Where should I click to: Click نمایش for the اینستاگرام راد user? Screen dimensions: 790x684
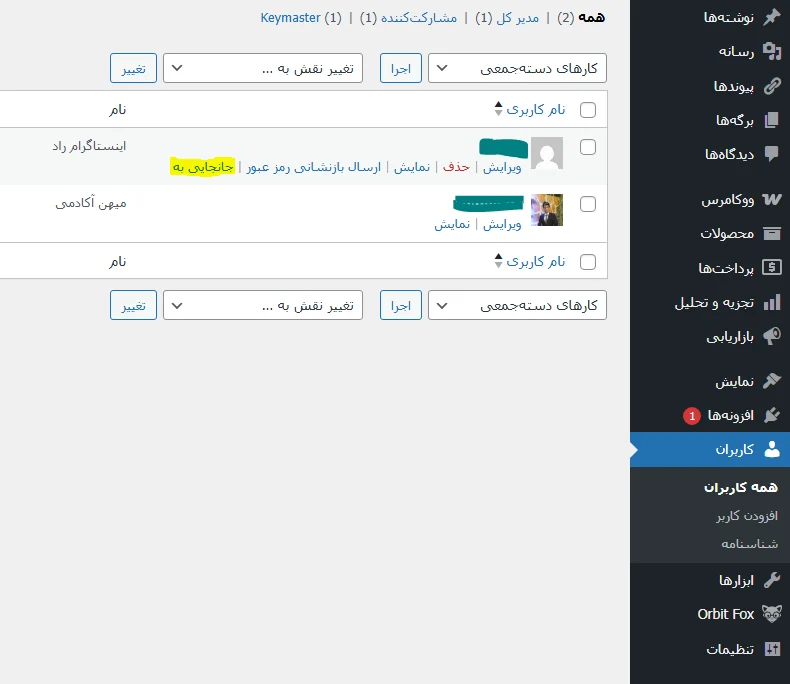412,167
